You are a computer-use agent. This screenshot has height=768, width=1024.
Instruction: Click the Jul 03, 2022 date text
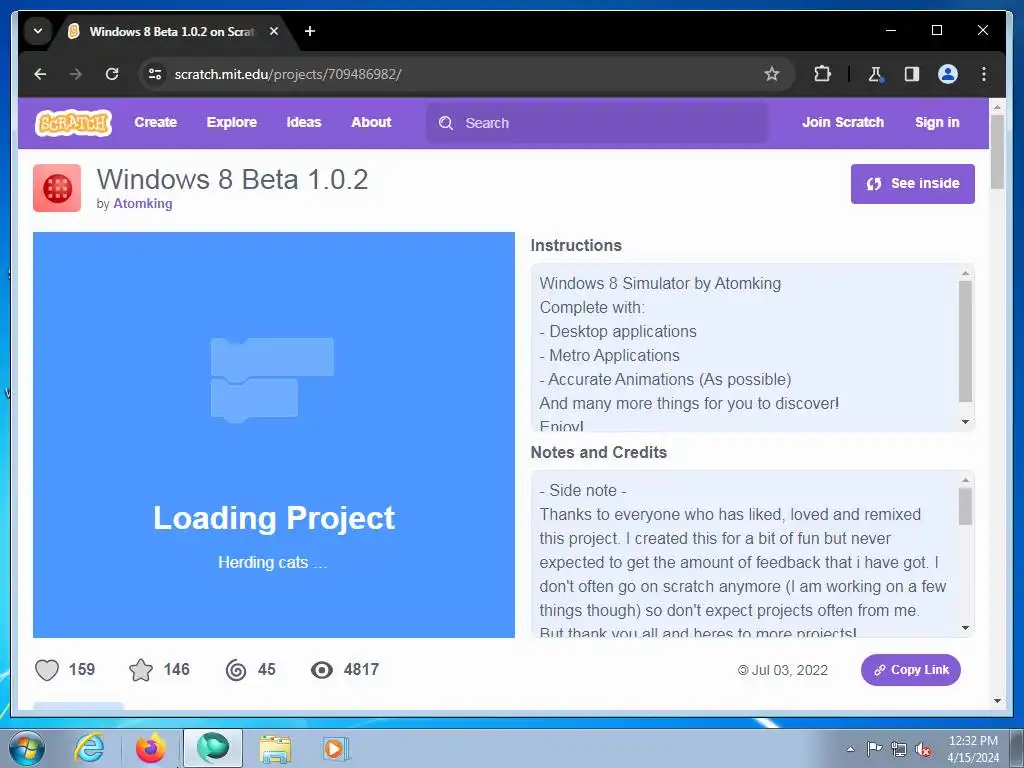click(x=790, y=670)
